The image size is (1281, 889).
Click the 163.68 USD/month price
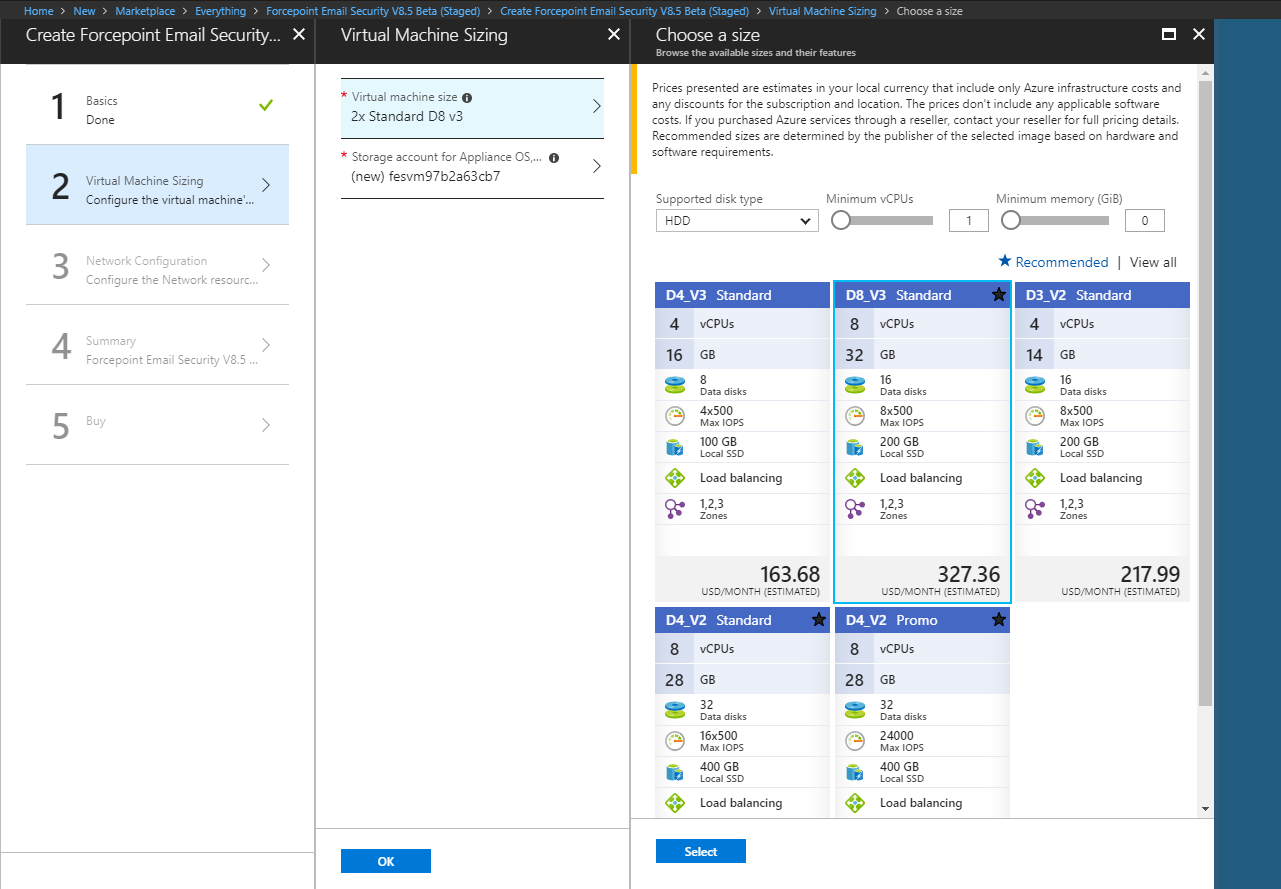pos(790,574)
